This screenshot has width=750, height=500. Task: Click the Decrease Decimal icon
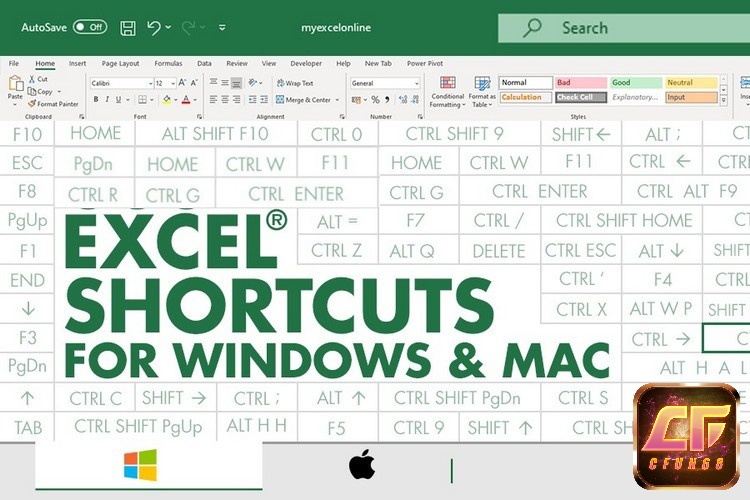pyautogui.click(x=415, y=100)
